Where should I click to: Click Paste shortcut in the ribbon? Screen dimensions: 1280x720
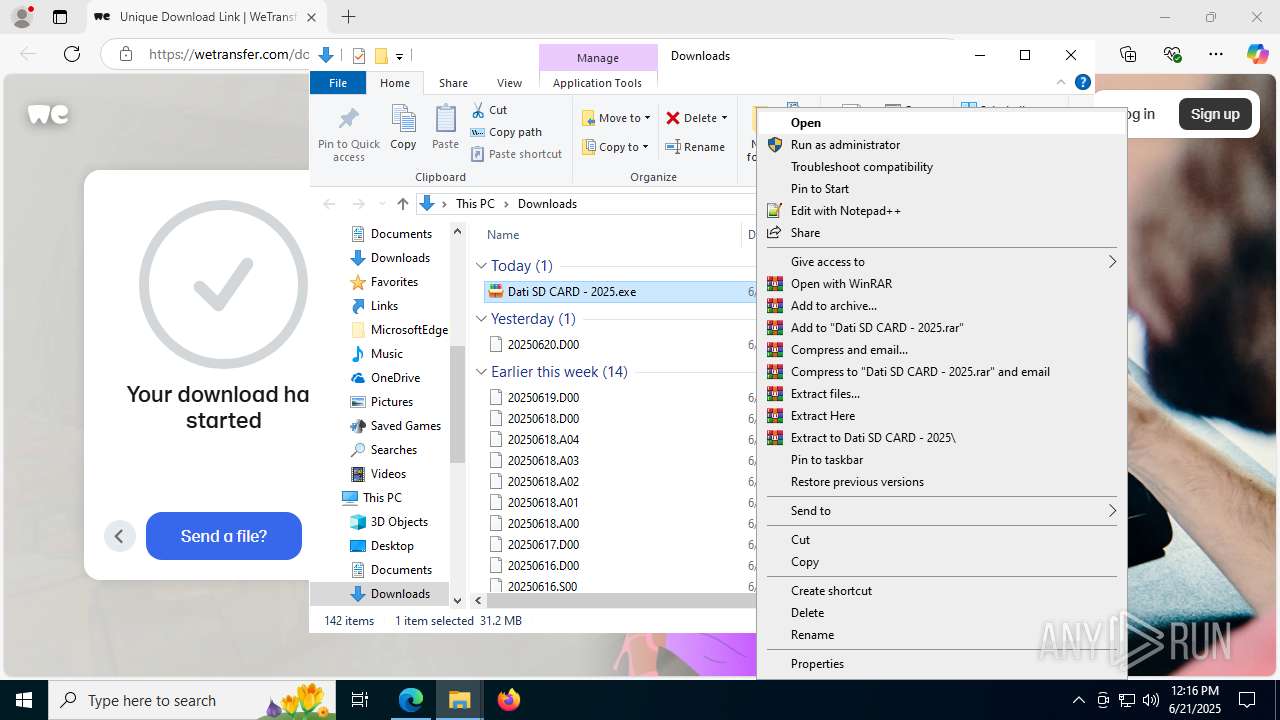516,154
